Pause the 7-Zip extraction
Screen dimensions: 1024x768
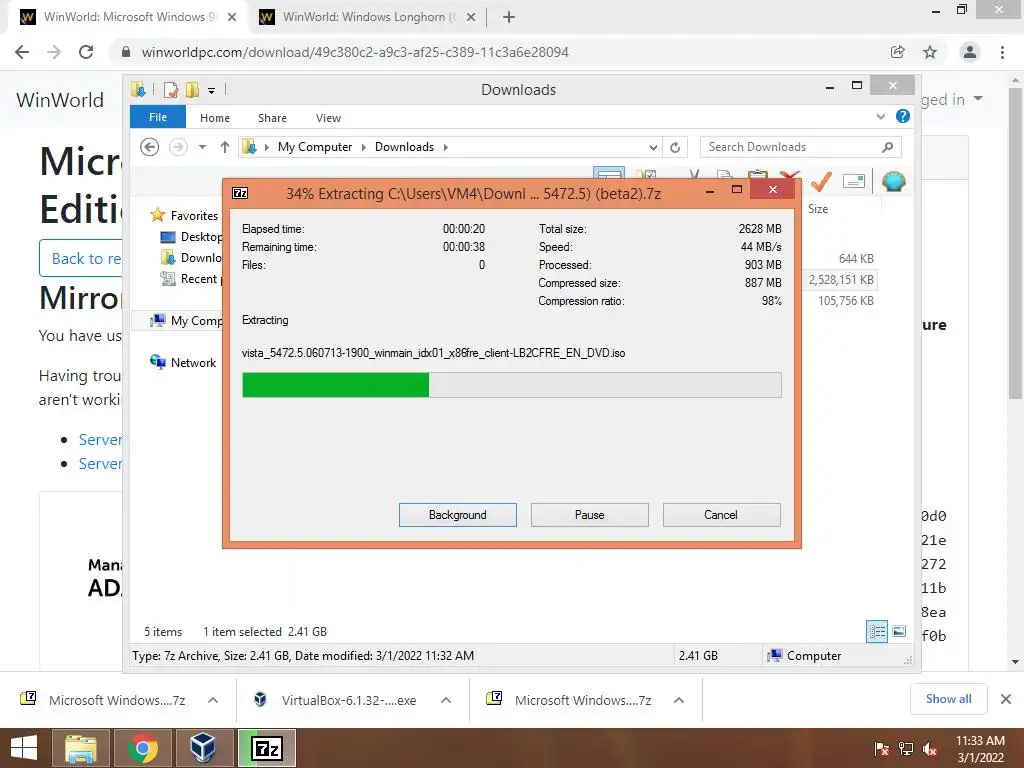[x=589, y=515]
